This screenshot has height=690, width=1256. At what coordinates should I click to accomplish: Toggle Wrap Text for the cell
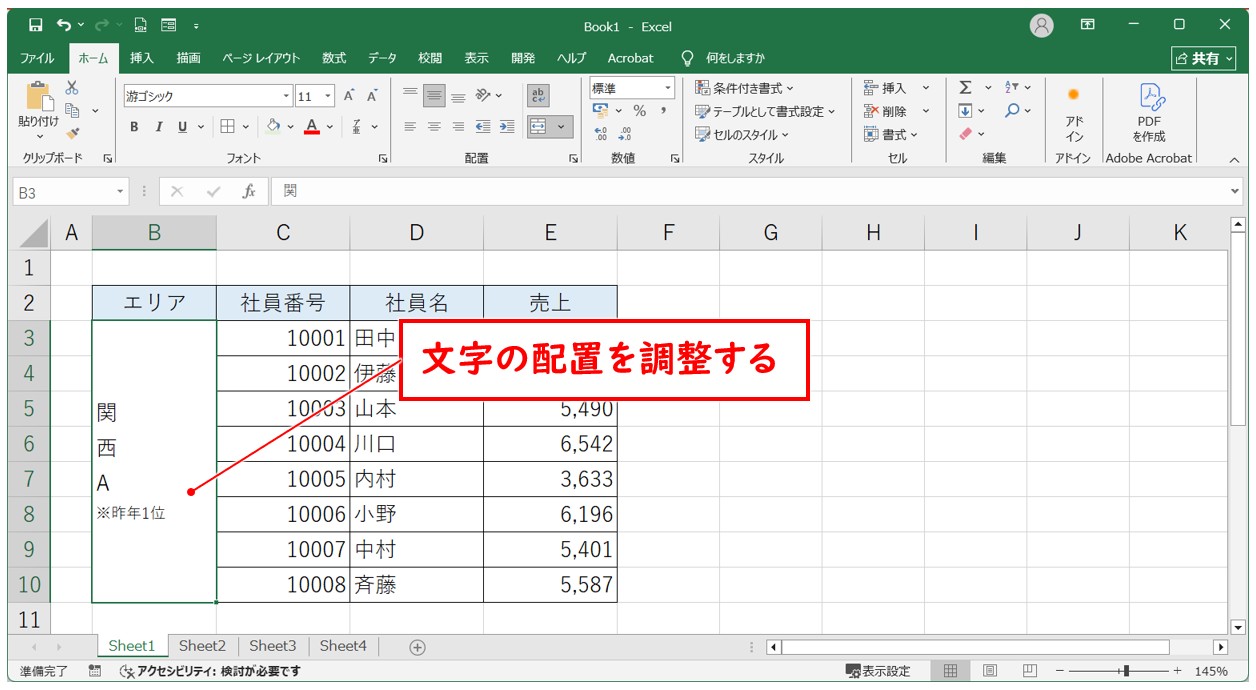(538, 96)
